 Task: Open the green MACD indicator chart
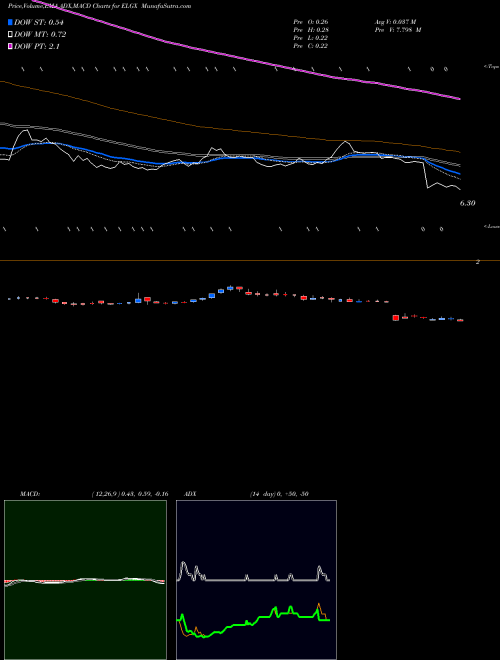[x=85, y=580]
